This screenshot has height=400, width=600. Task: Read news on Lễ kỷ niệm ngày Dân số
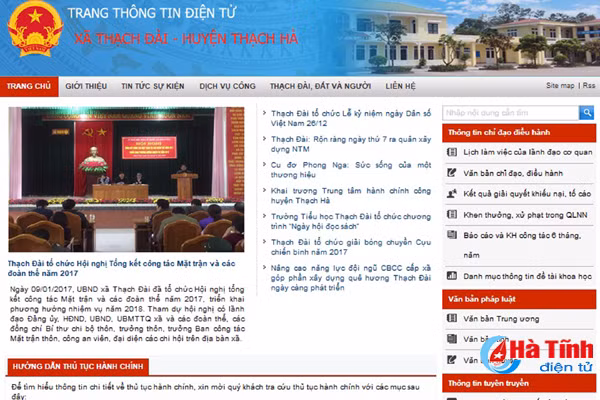(351, 118)
